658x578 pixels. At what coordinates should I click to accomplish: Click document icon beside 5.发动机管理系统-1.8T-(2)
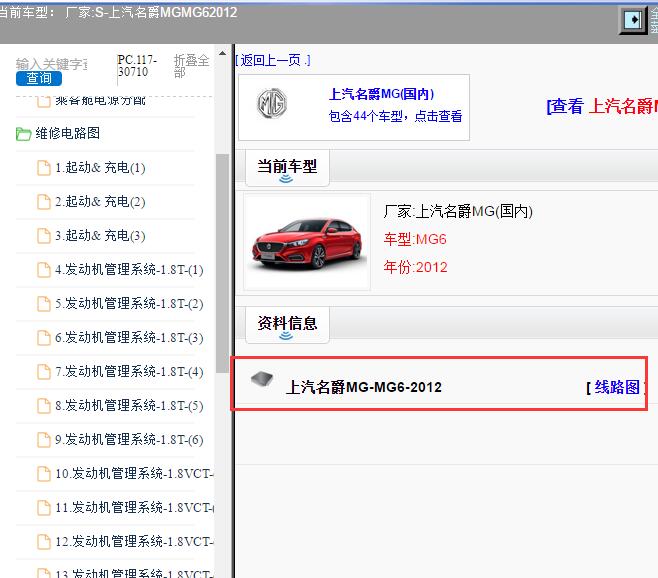[x=44, y=303]
